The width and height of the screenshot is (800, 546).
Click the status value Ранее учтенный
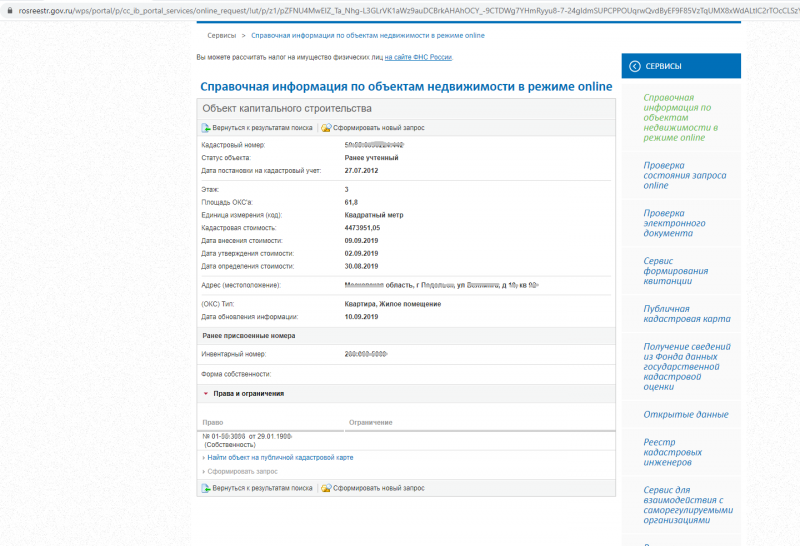tap(371, 158)
